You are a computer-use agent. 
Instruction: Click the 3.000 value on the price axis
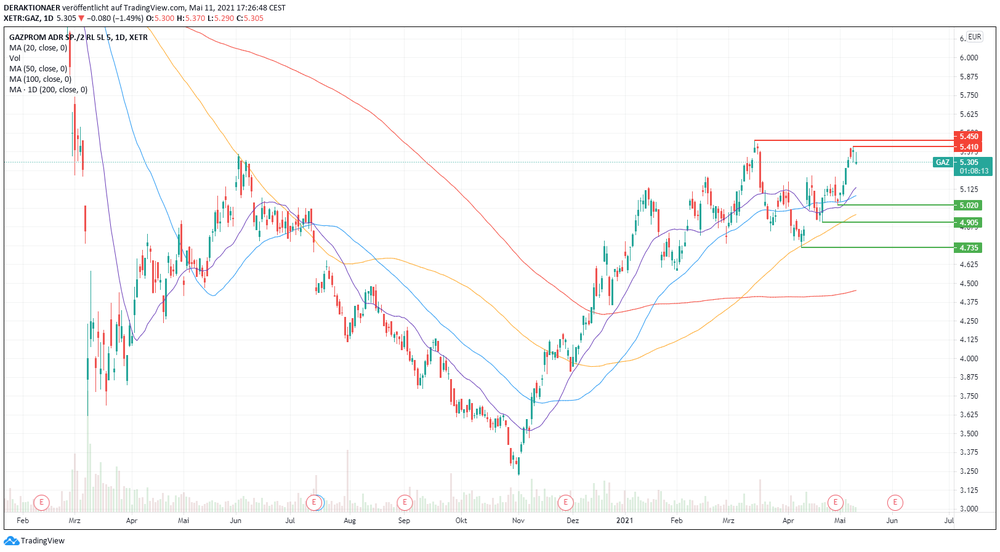click(969, 509)
